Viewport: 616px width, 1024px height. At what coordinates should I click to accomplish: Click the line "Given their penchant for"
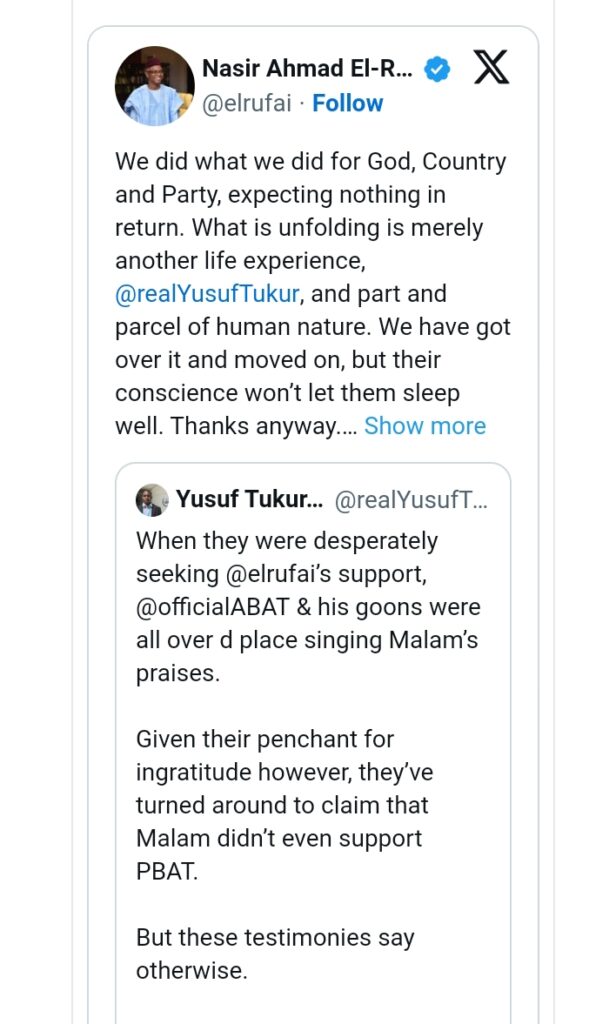[265, 739]
